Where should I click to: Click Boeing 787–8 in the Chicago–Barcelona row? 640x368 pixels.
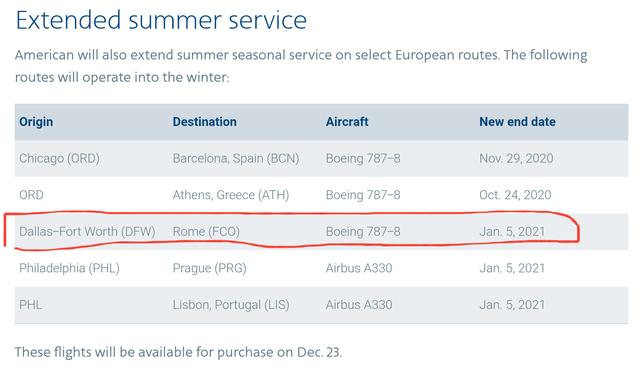pos(363,158)
